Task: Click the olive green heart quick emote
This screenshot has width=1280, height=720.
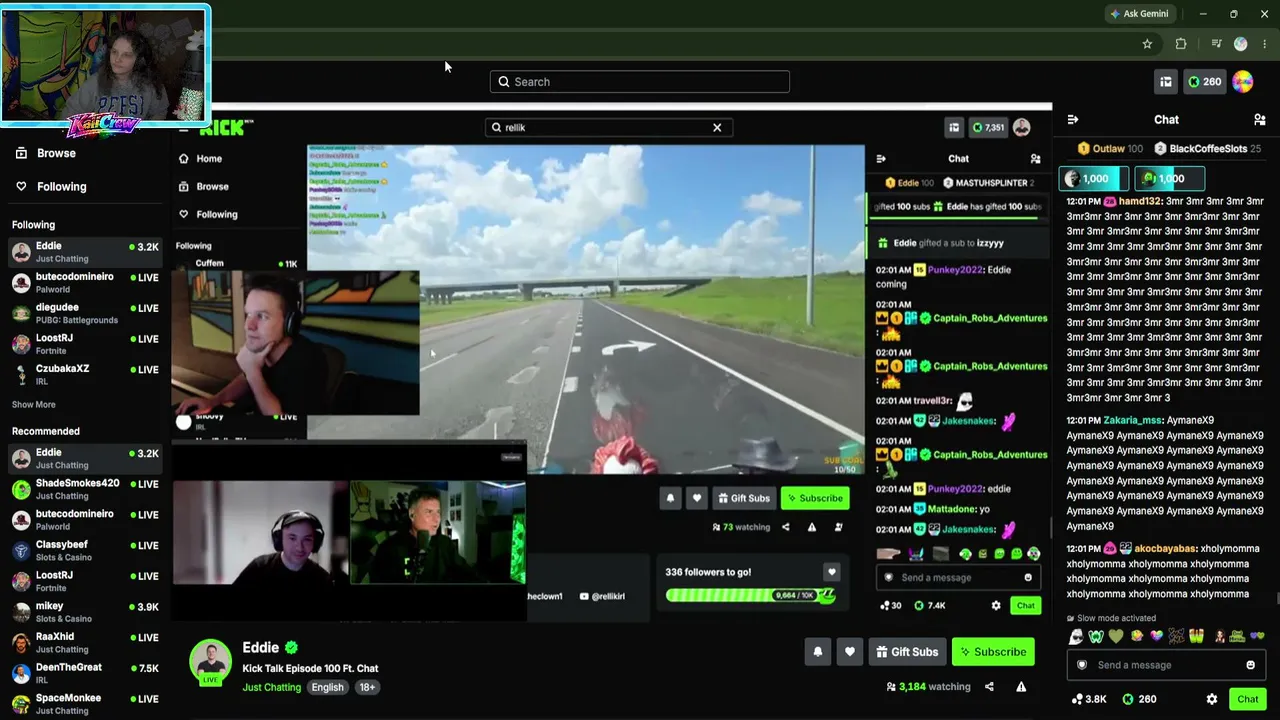Action: point(1116,636)
